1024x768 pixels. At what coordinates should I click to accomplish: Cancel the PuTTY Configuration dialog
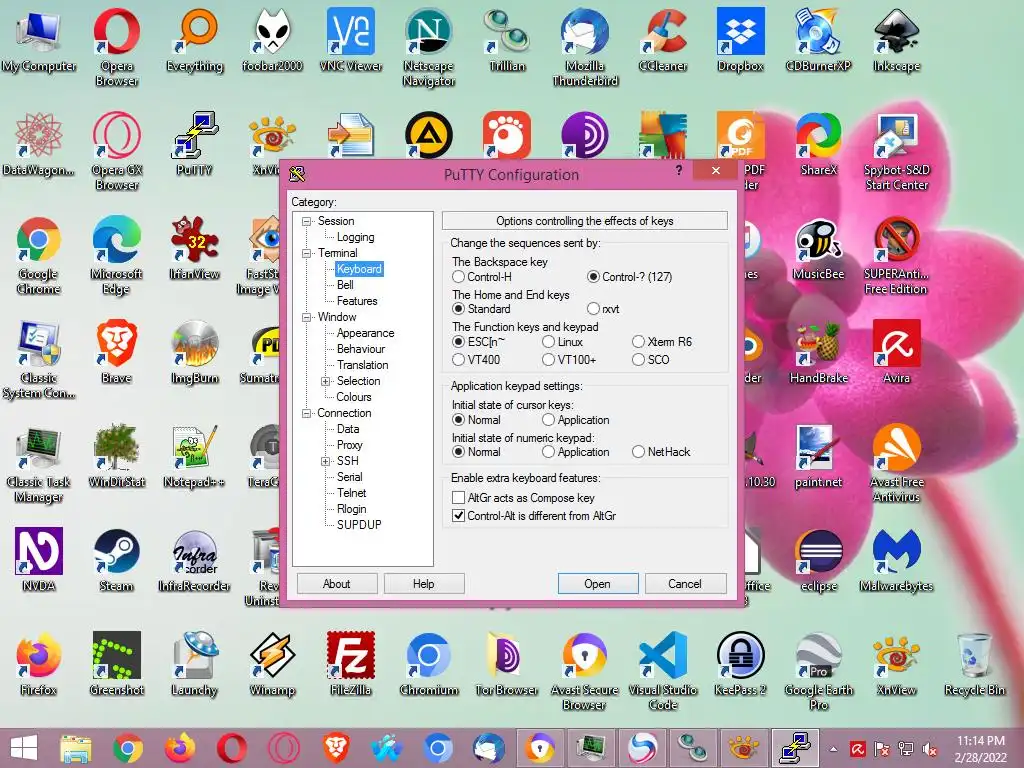click(685, 584)
